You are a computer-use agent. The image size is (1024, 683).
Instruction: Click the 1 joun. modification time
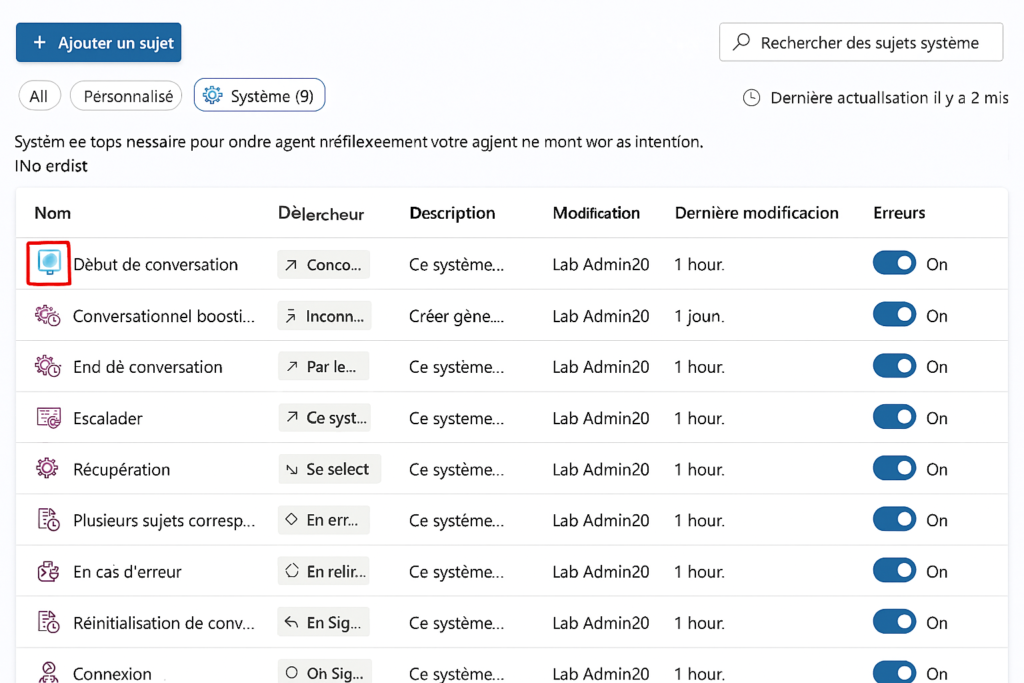(x=699, y=316)
